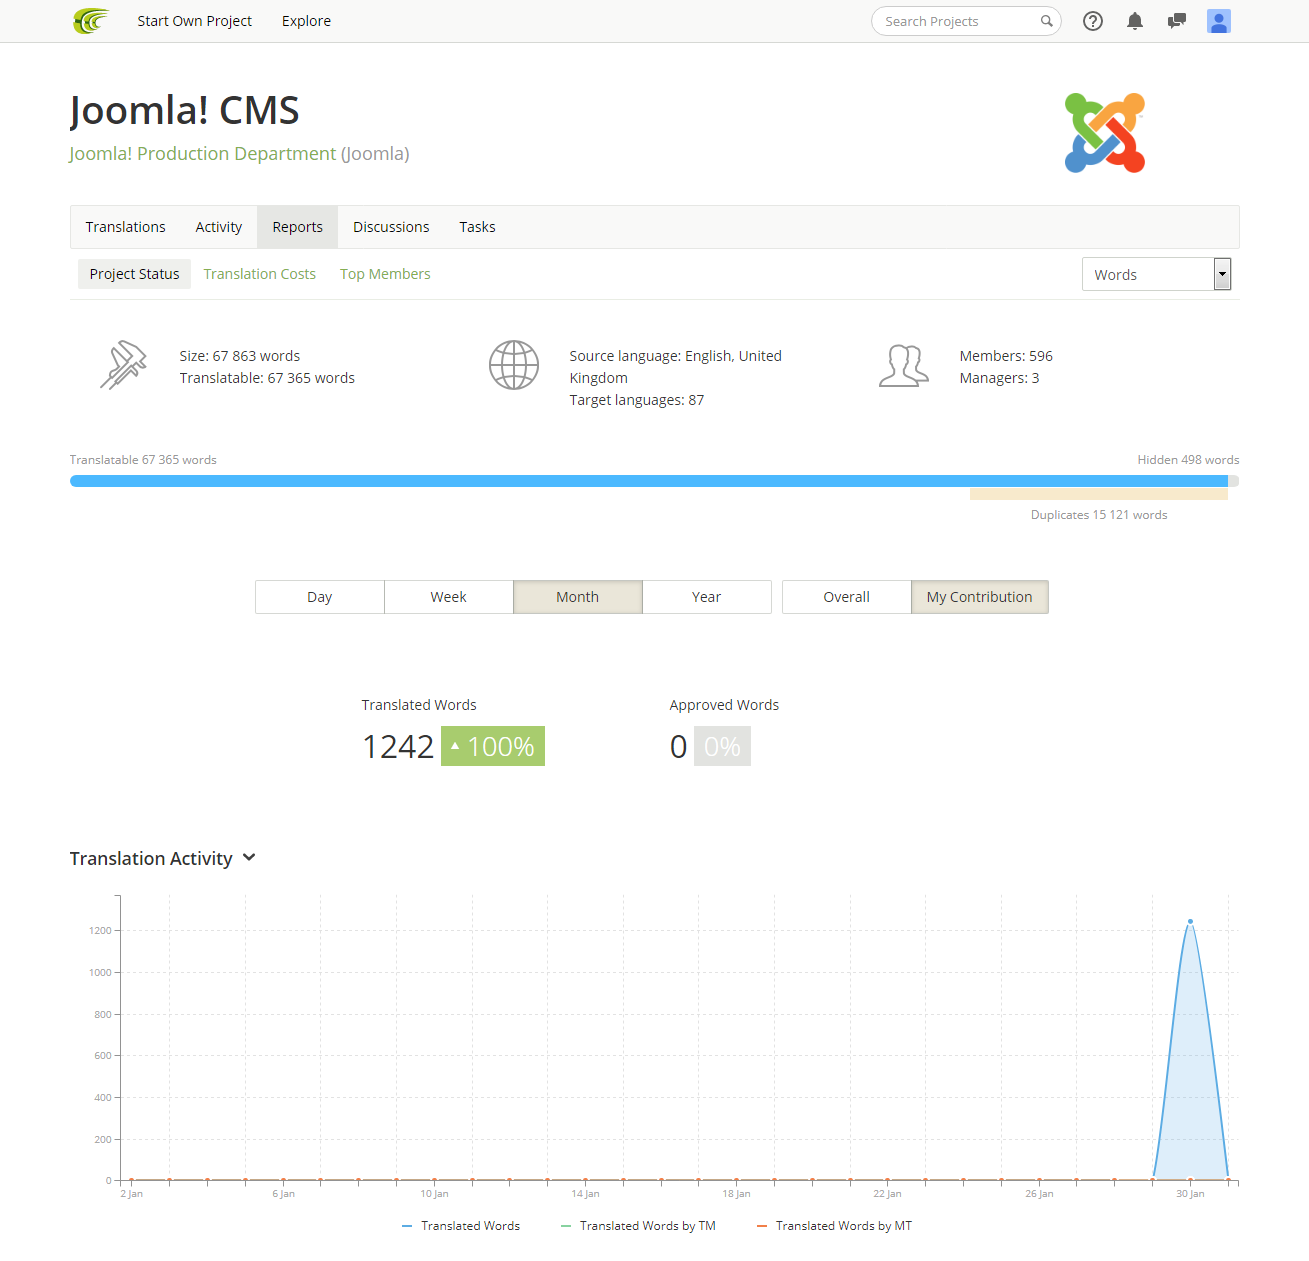
Task: Open Translation Costs report
Action: pos(260,274)
